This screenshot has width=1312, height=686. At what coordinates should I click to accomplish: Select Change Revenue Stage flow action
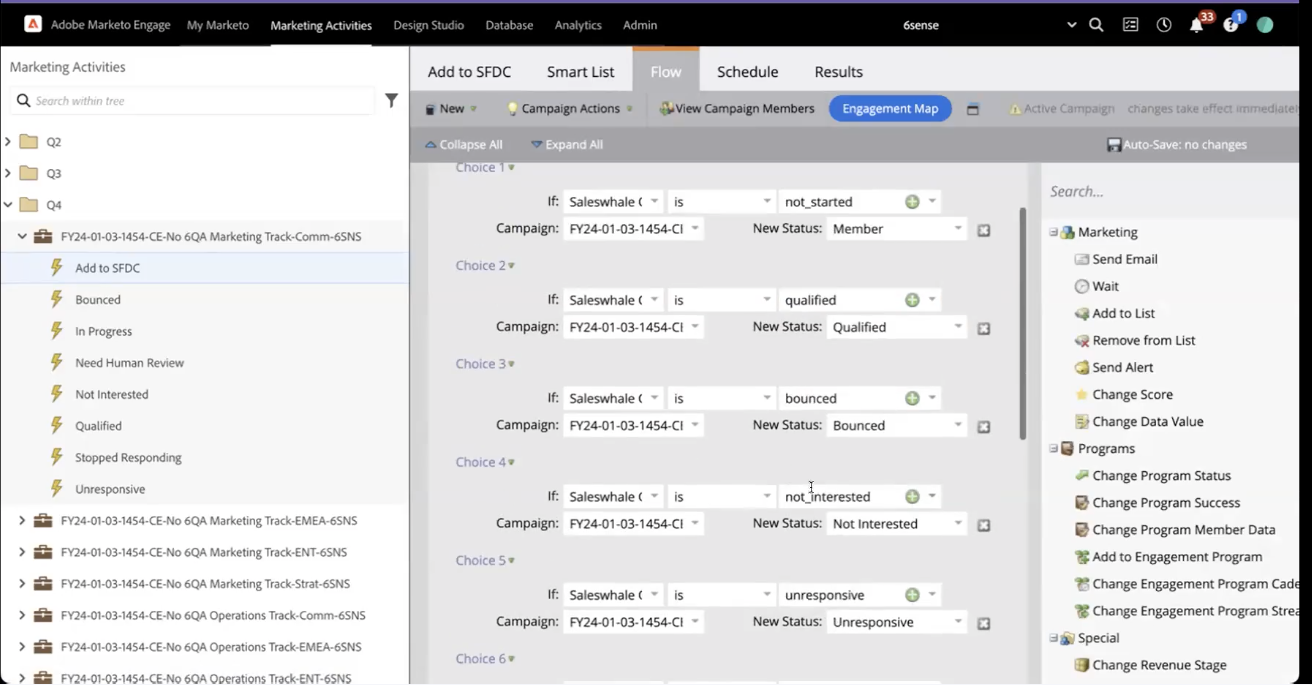(1150, 665)
